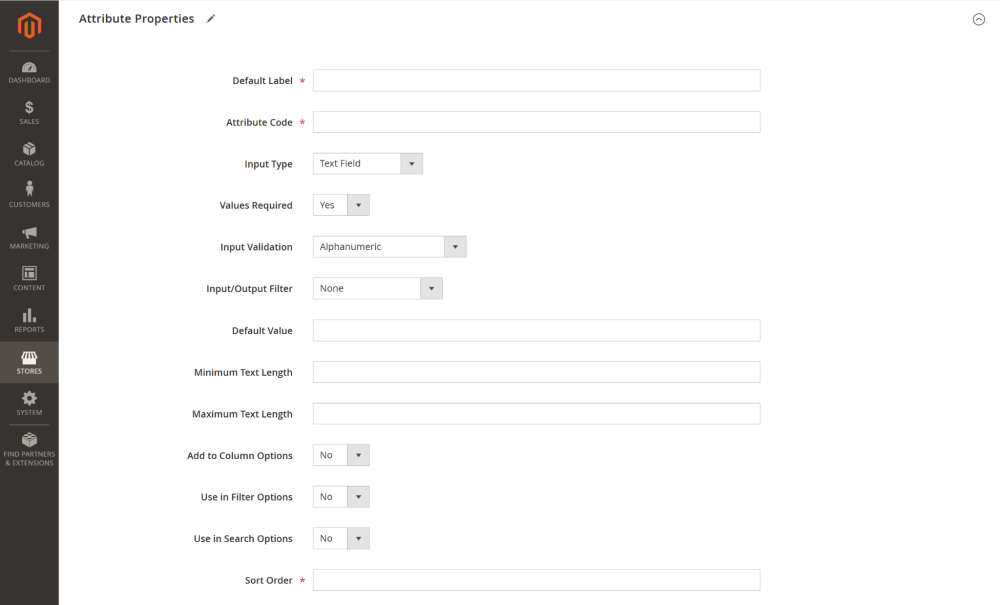Click the Values Required field label
The width and height of the screenshot is (1000, 605).
[256, 205]
